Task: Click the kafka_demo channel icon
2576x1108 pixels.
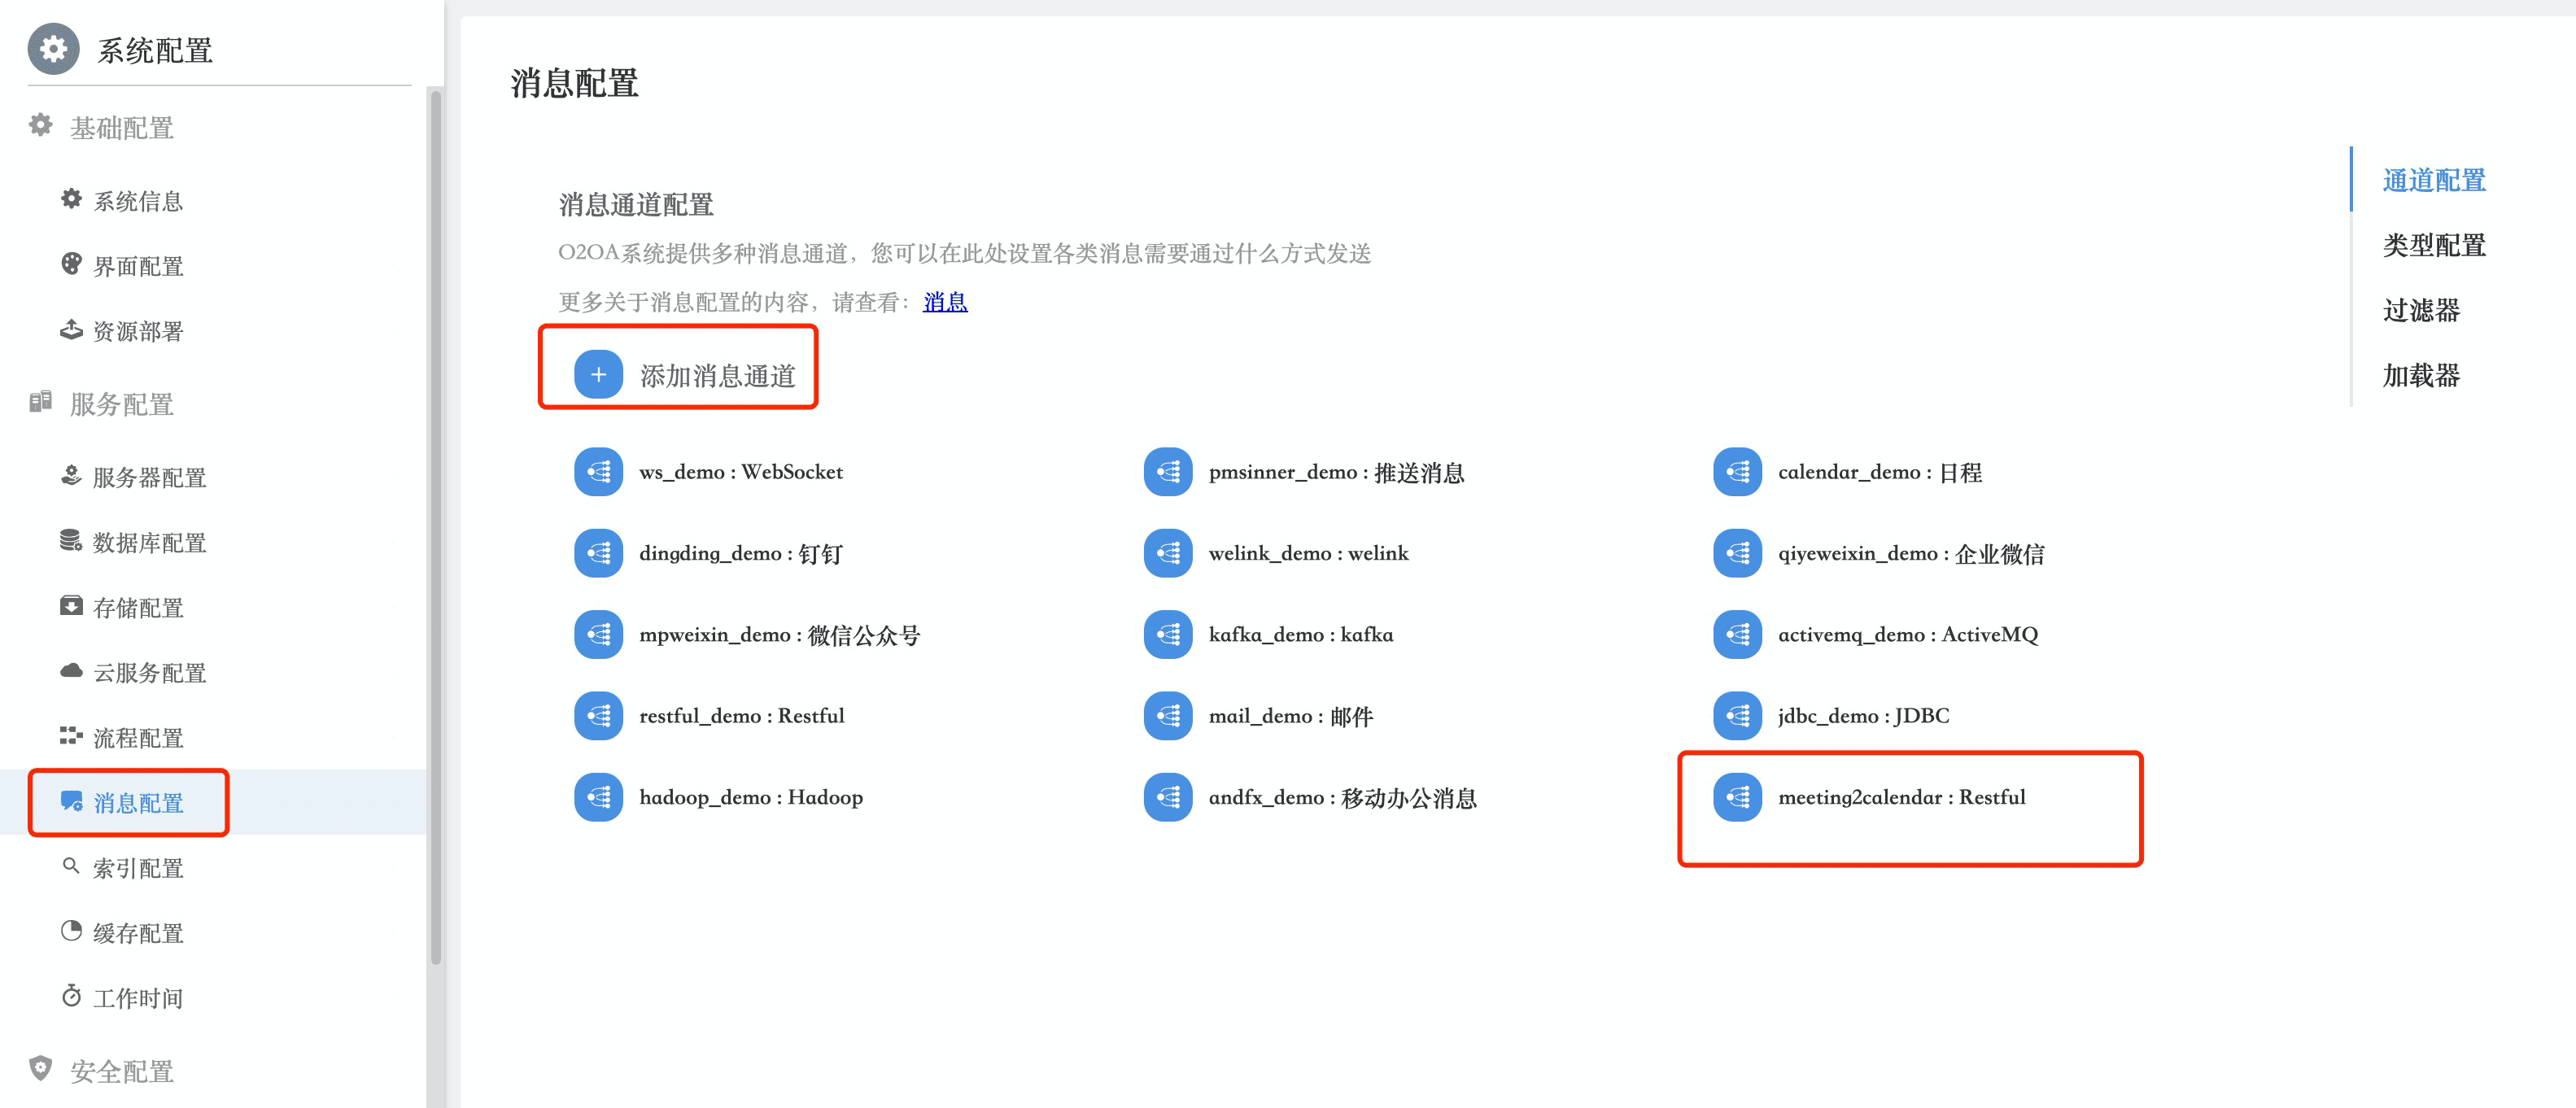Action: [1167, 635]
